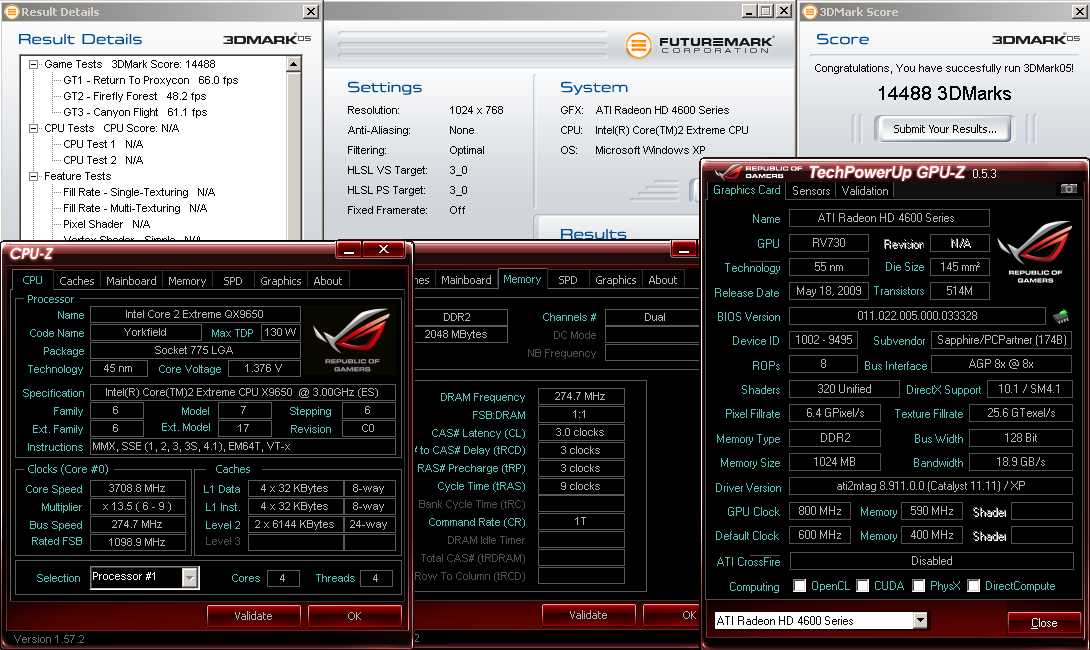Click Validate button in front CPU-Z window
The width and height of the screenshot is (1090, 650).
(x=253, y=616)
